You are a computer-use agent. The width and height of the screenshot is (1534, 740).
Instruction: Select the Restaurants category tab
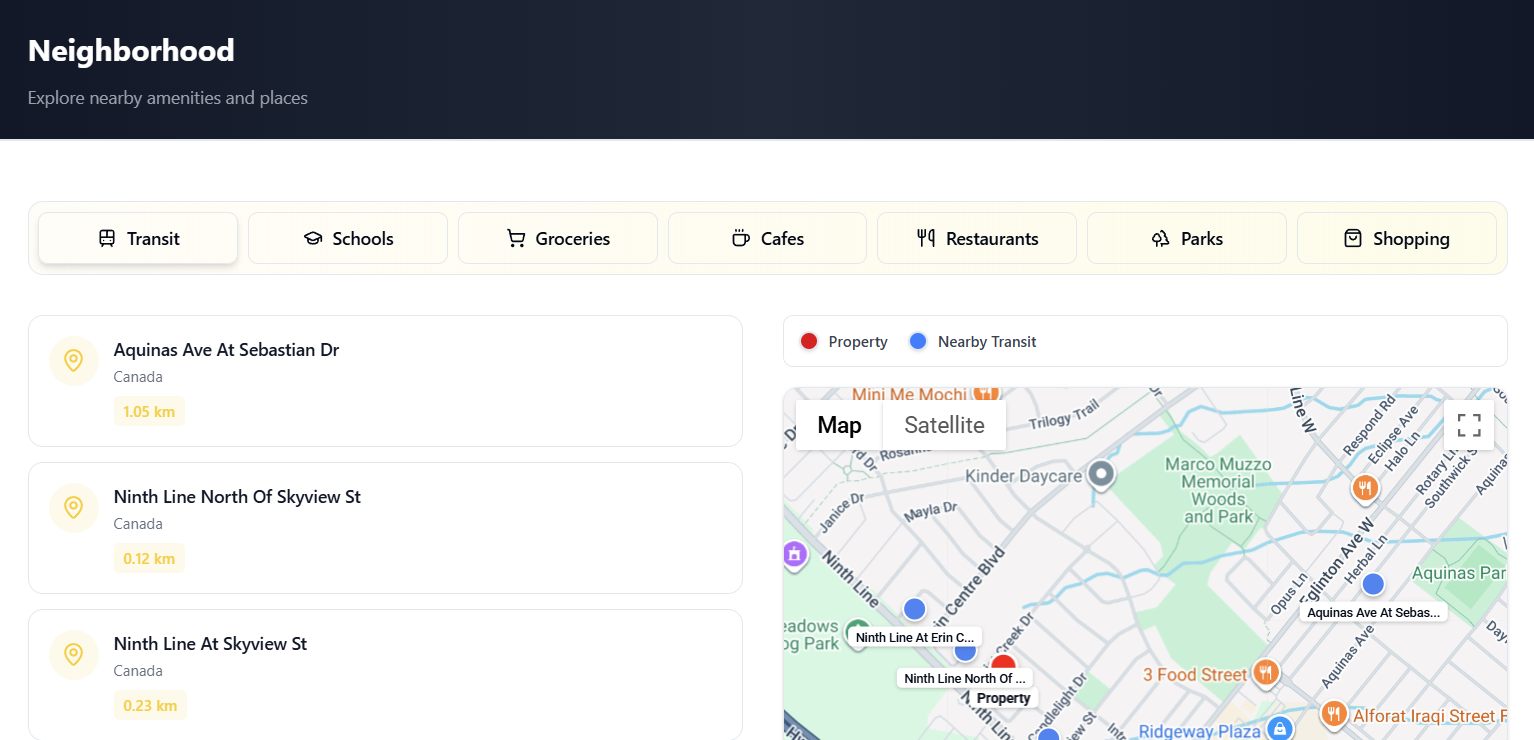point(977,238)
